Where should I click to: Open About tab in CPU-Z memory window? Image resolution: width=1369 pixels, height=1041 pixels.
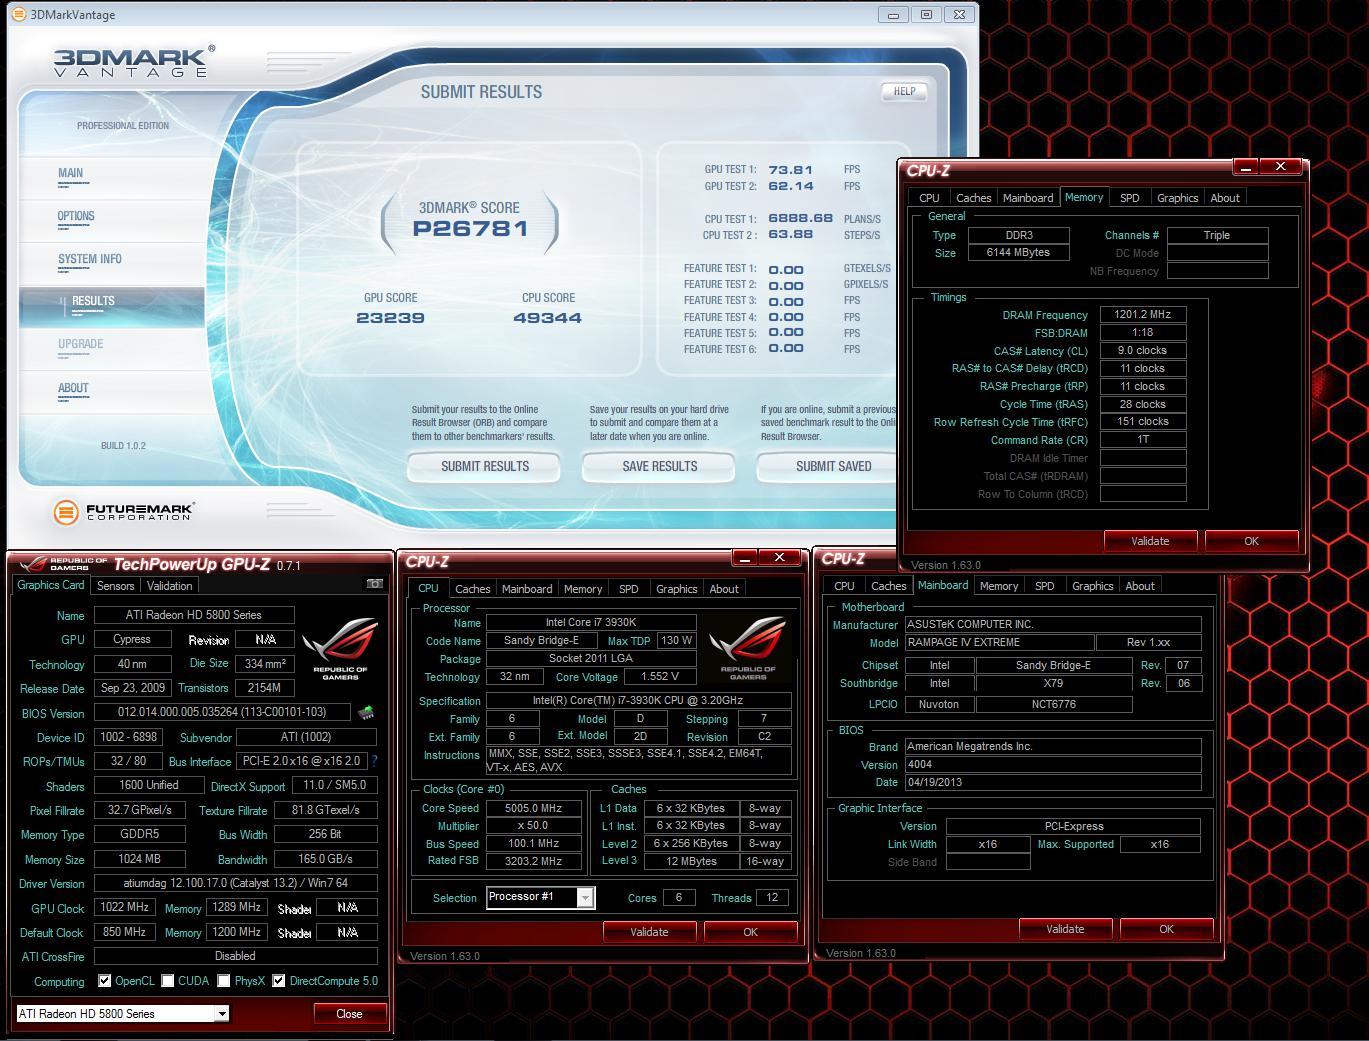coord(1225,198)
